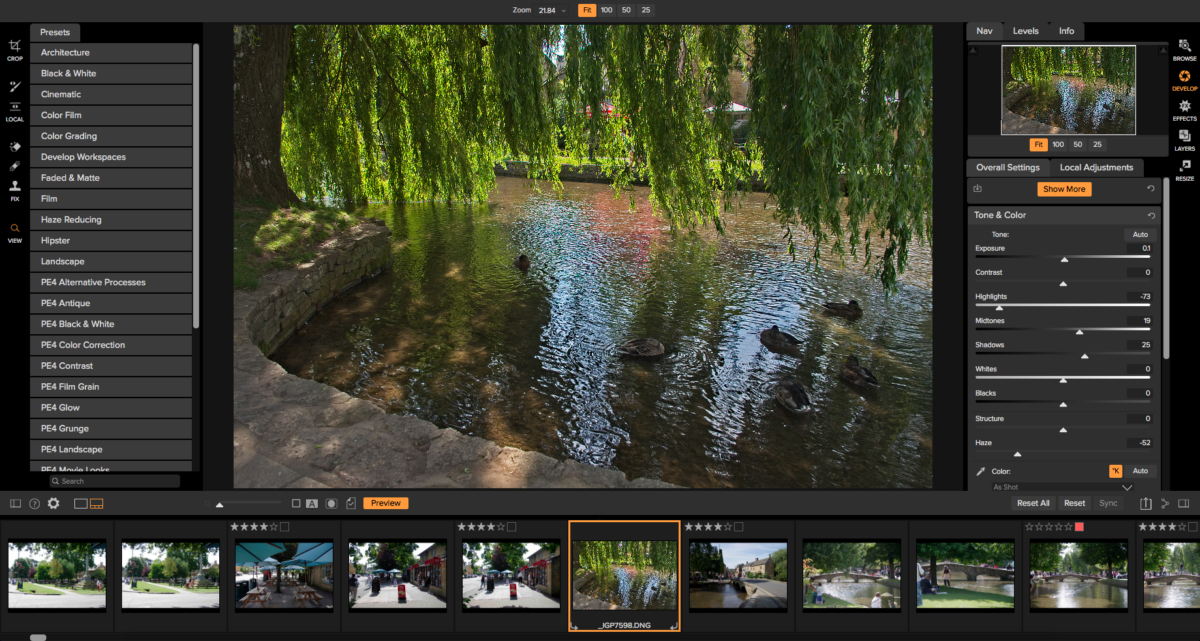
Task: Adjust the Highlights slider handle
Action: tap(999, 308)
